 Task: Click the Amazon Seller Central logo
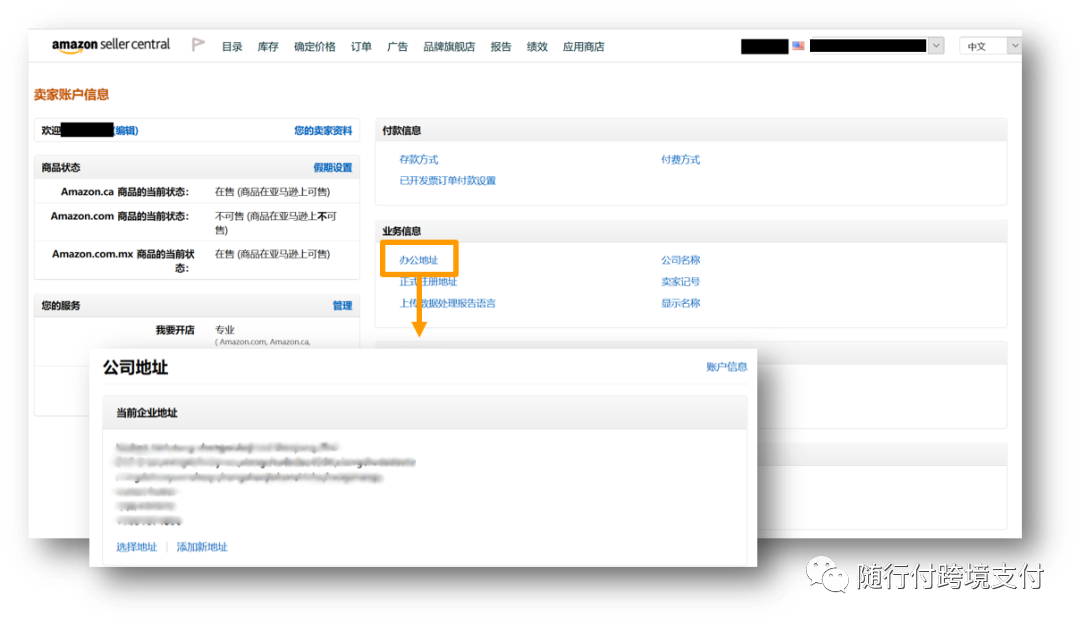coord(111,45)
